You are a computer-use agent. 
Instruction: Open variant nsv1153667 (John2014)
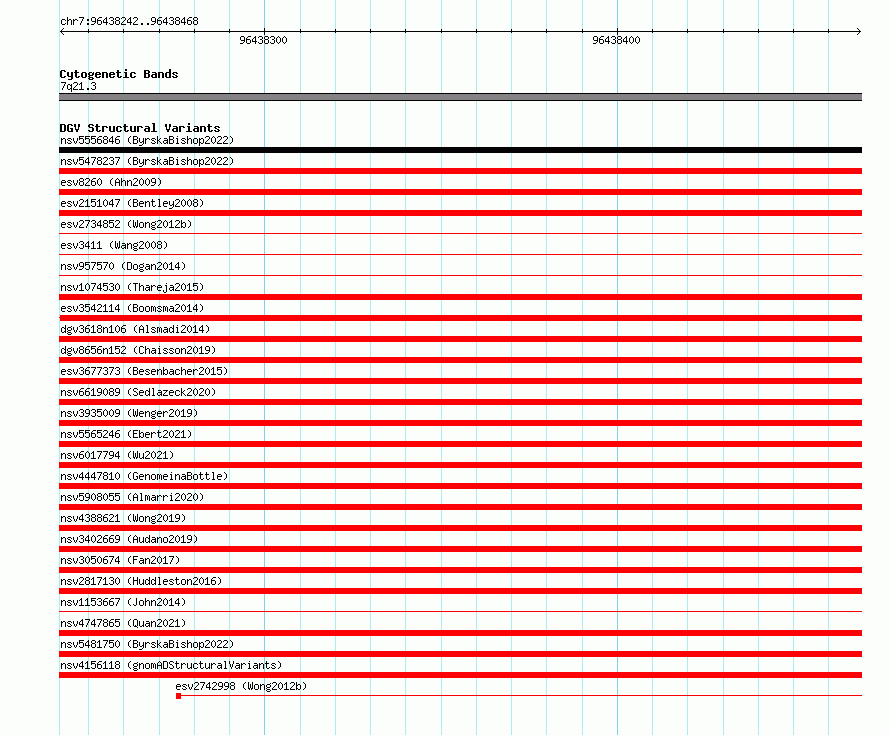[x=123, y=602]
